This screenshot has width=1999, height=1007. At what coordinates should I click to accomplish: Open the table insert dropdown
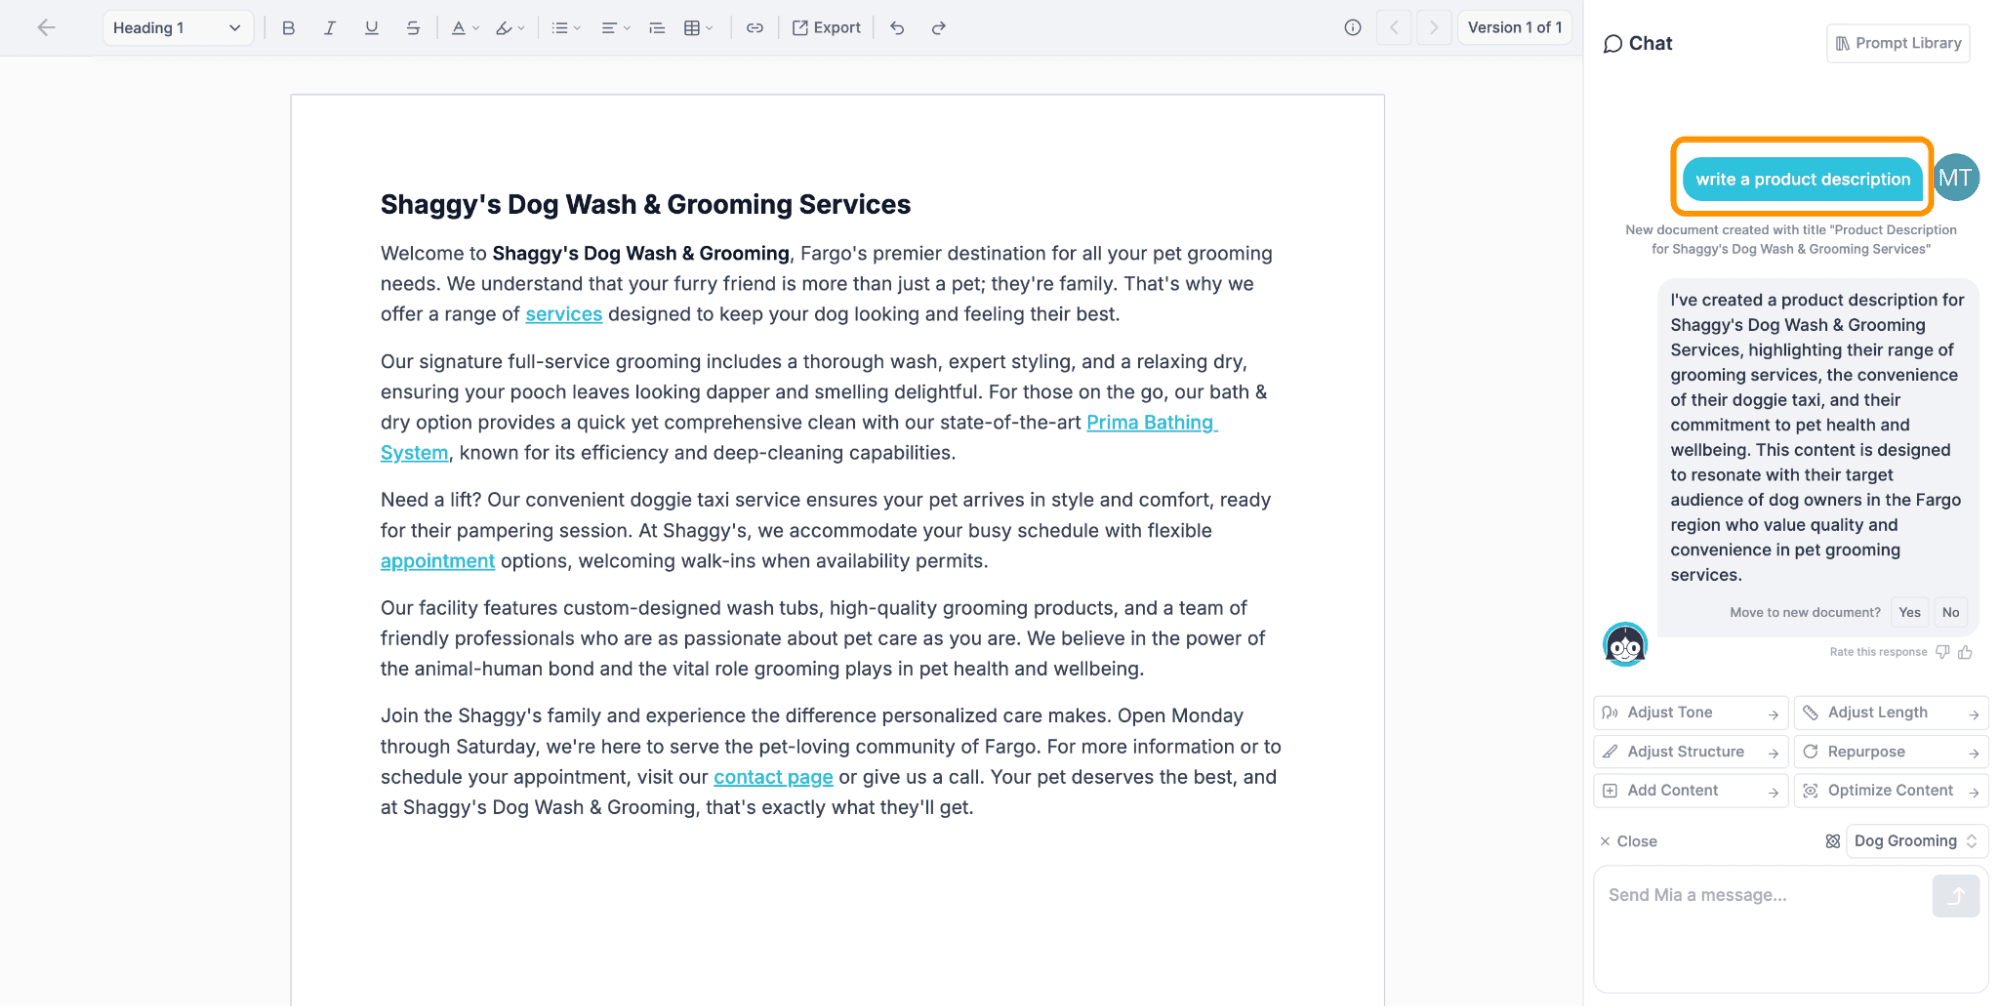(698, 28)
